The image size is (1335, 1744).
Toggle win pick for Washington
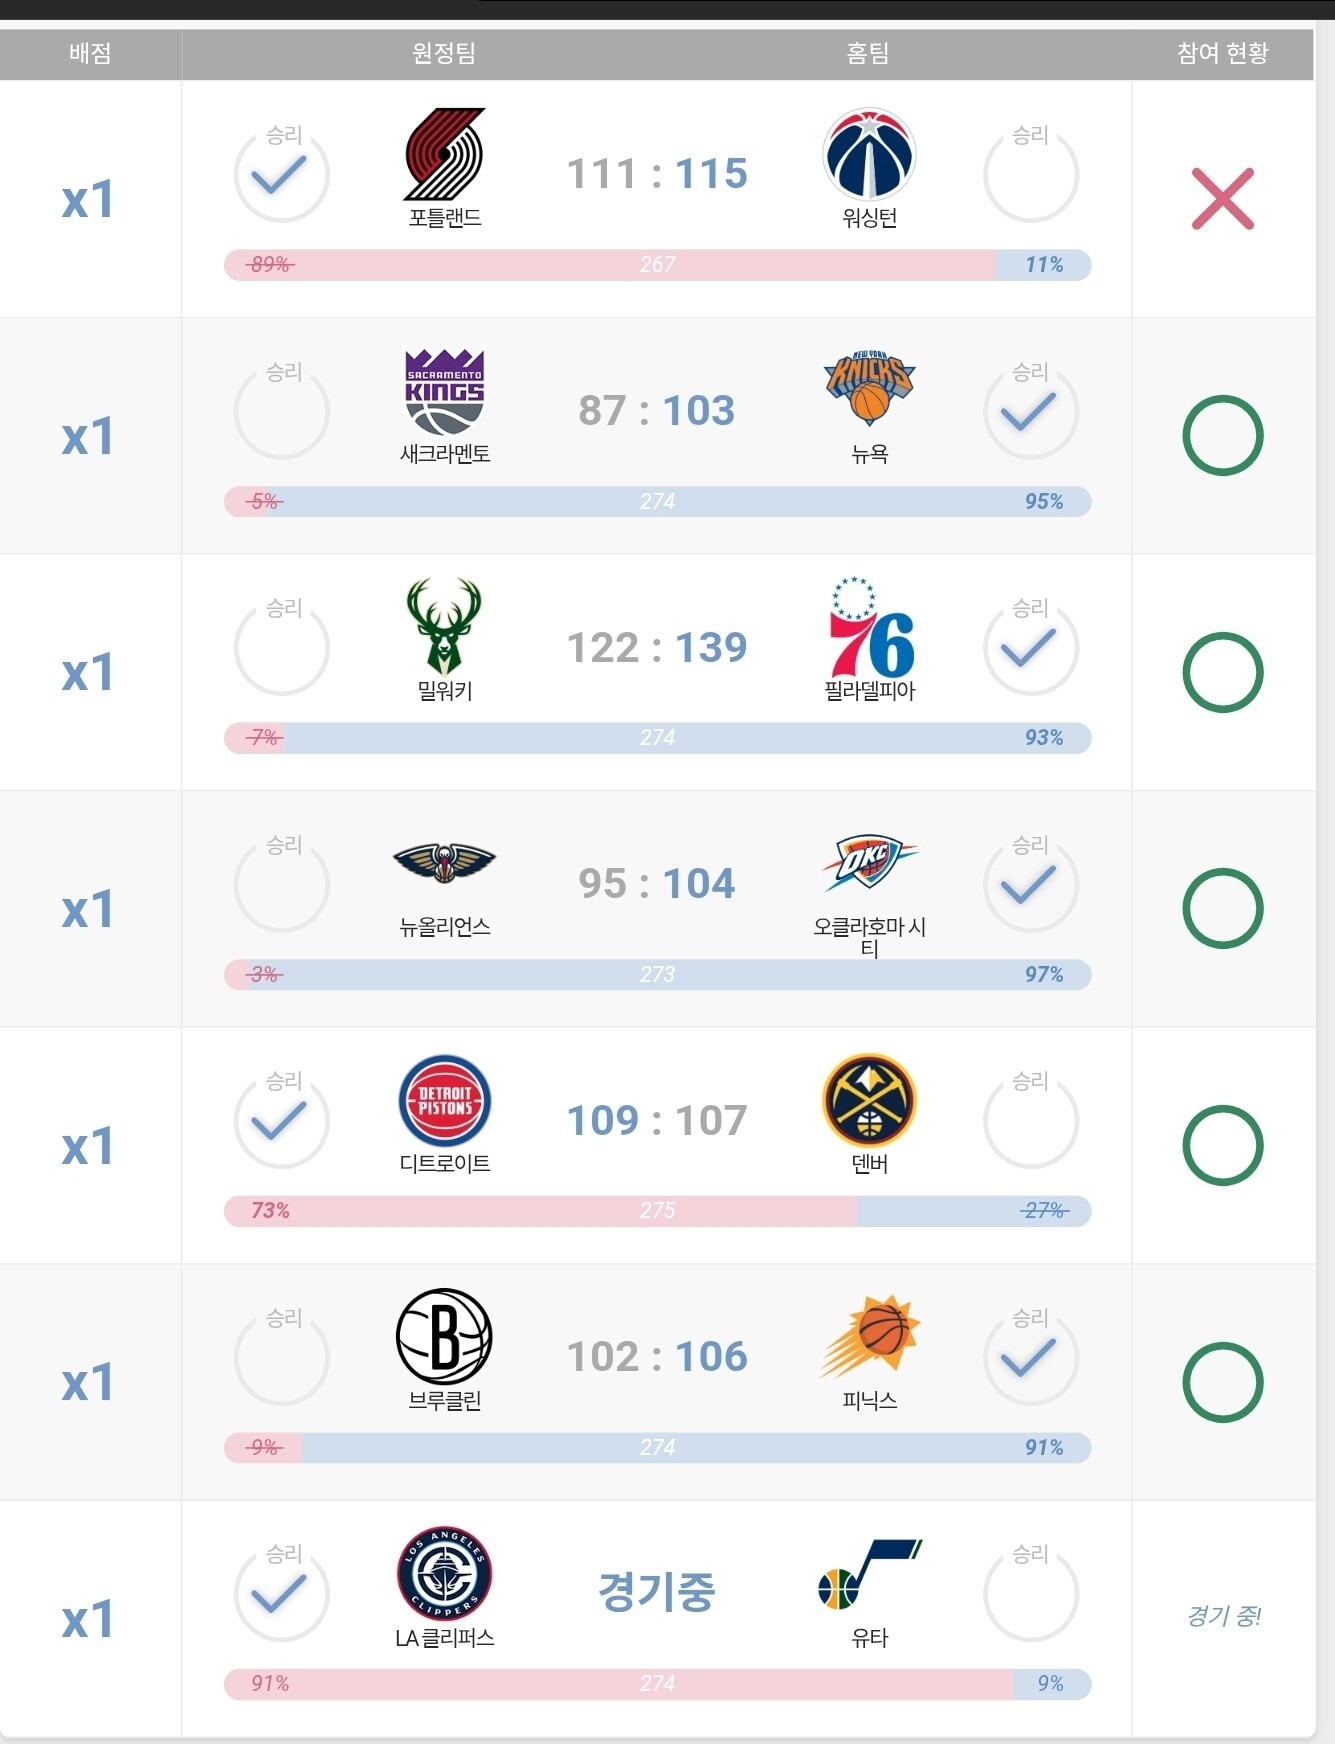click(1030, 175)
